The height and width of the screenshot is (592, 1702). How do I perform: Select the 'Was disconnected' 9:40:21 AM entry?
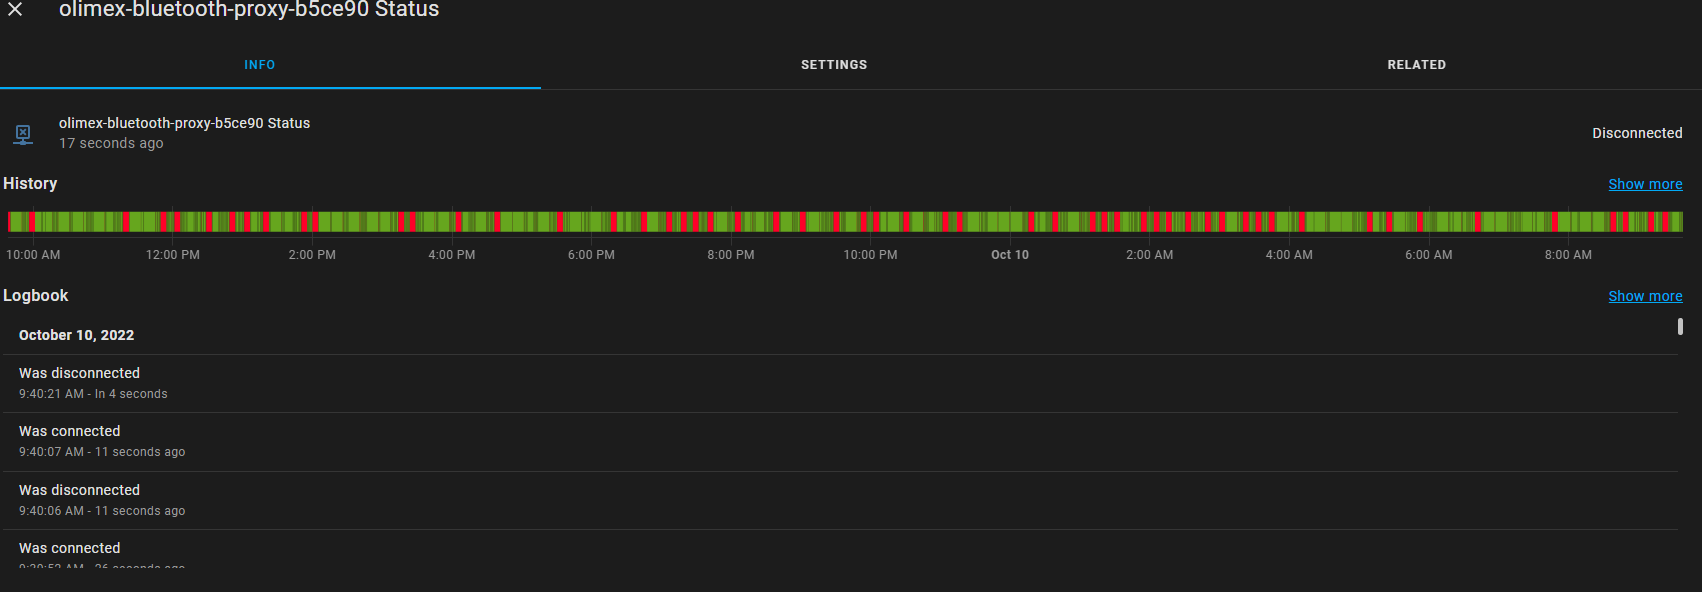840,383
